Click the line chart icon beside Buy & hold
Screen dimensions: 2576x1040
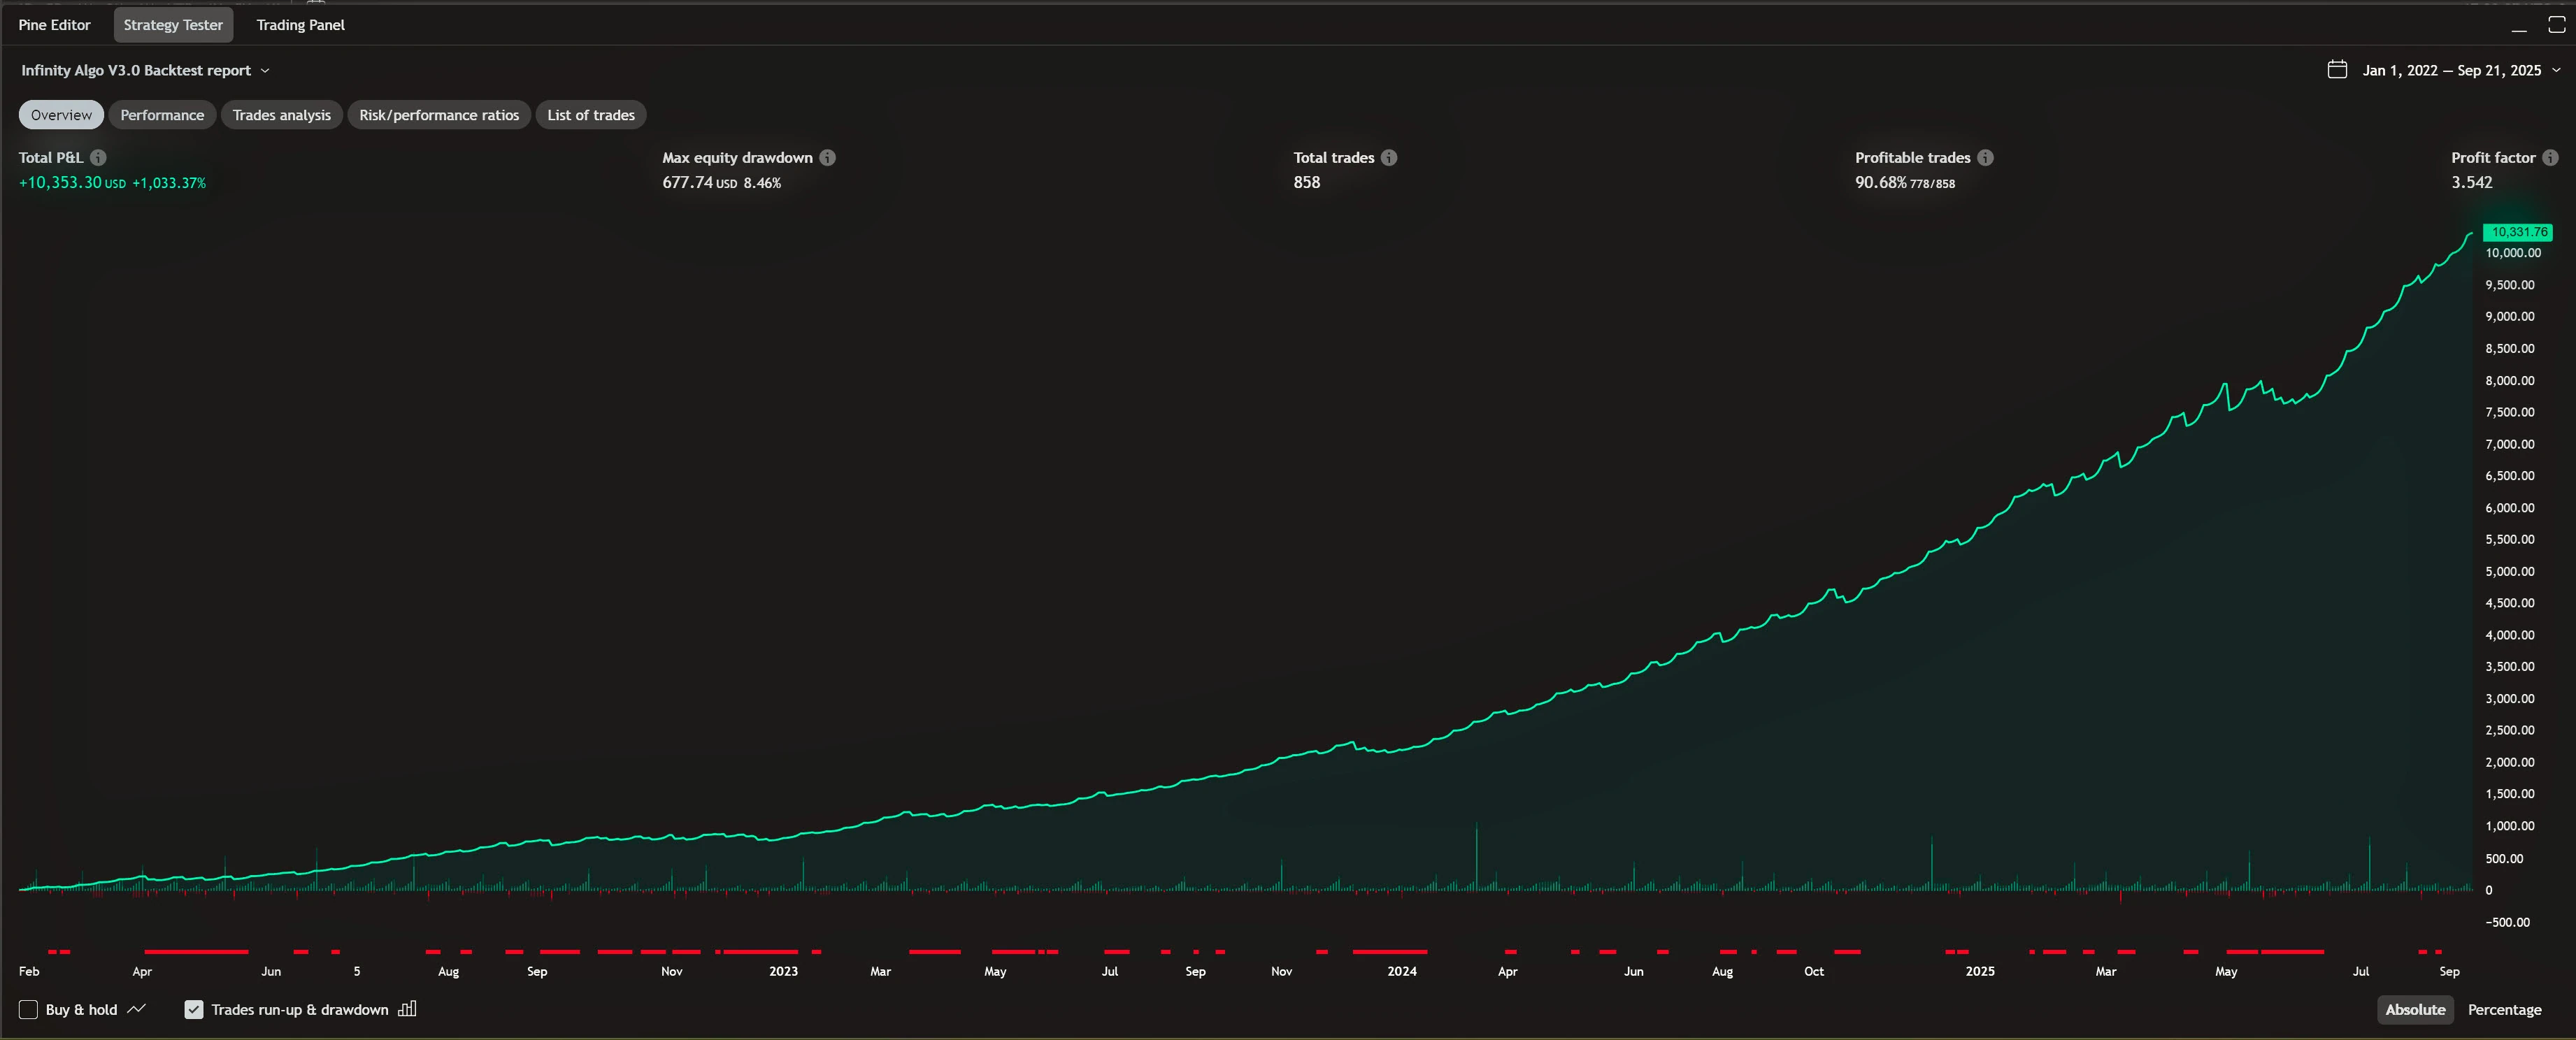137,1009
